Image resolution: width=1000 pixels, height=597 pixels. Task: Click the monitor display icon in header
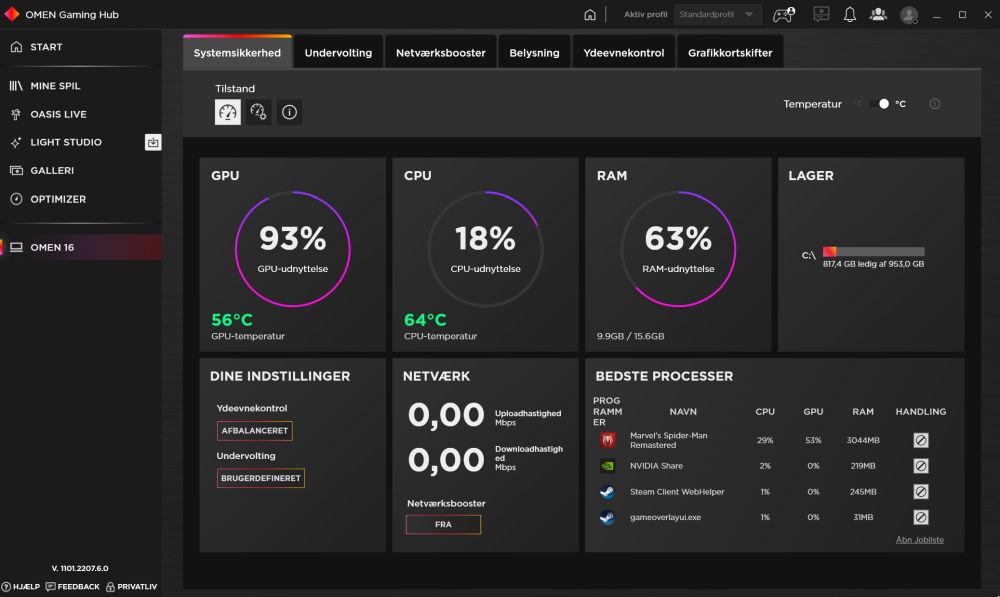(x=821, y=14)
